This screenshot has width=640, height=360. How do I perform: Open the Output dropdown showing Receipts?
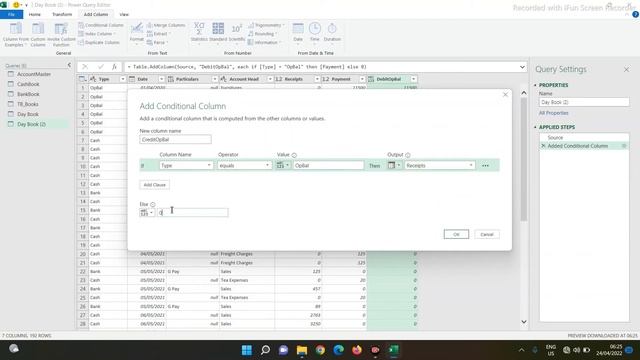click(440, 165)
